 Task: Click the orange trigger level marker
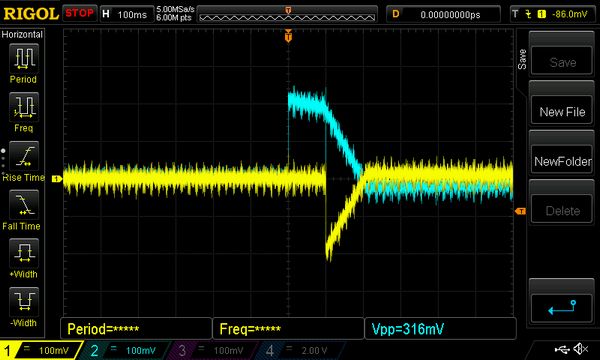point(520,211)
